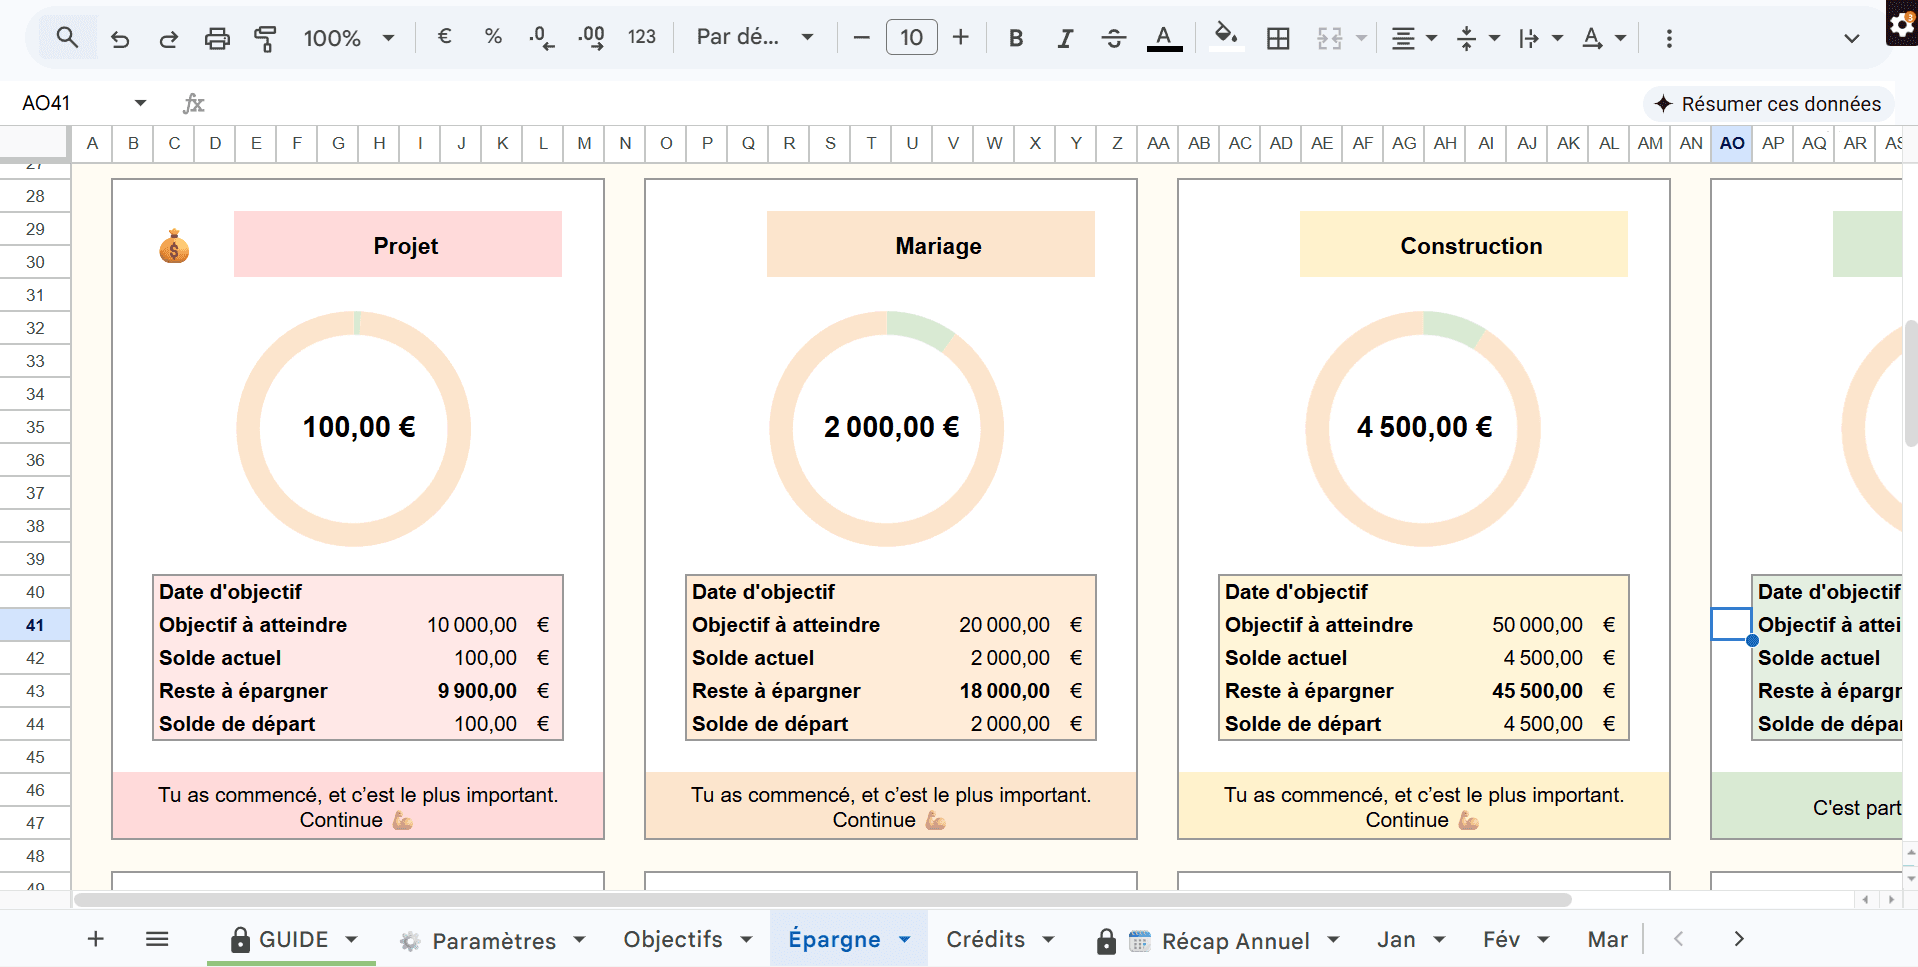Select the 10 000,00 objectif value in Projet
Image resolution: width=1918 pixels, height=967 pixels.
click(472, 625)
